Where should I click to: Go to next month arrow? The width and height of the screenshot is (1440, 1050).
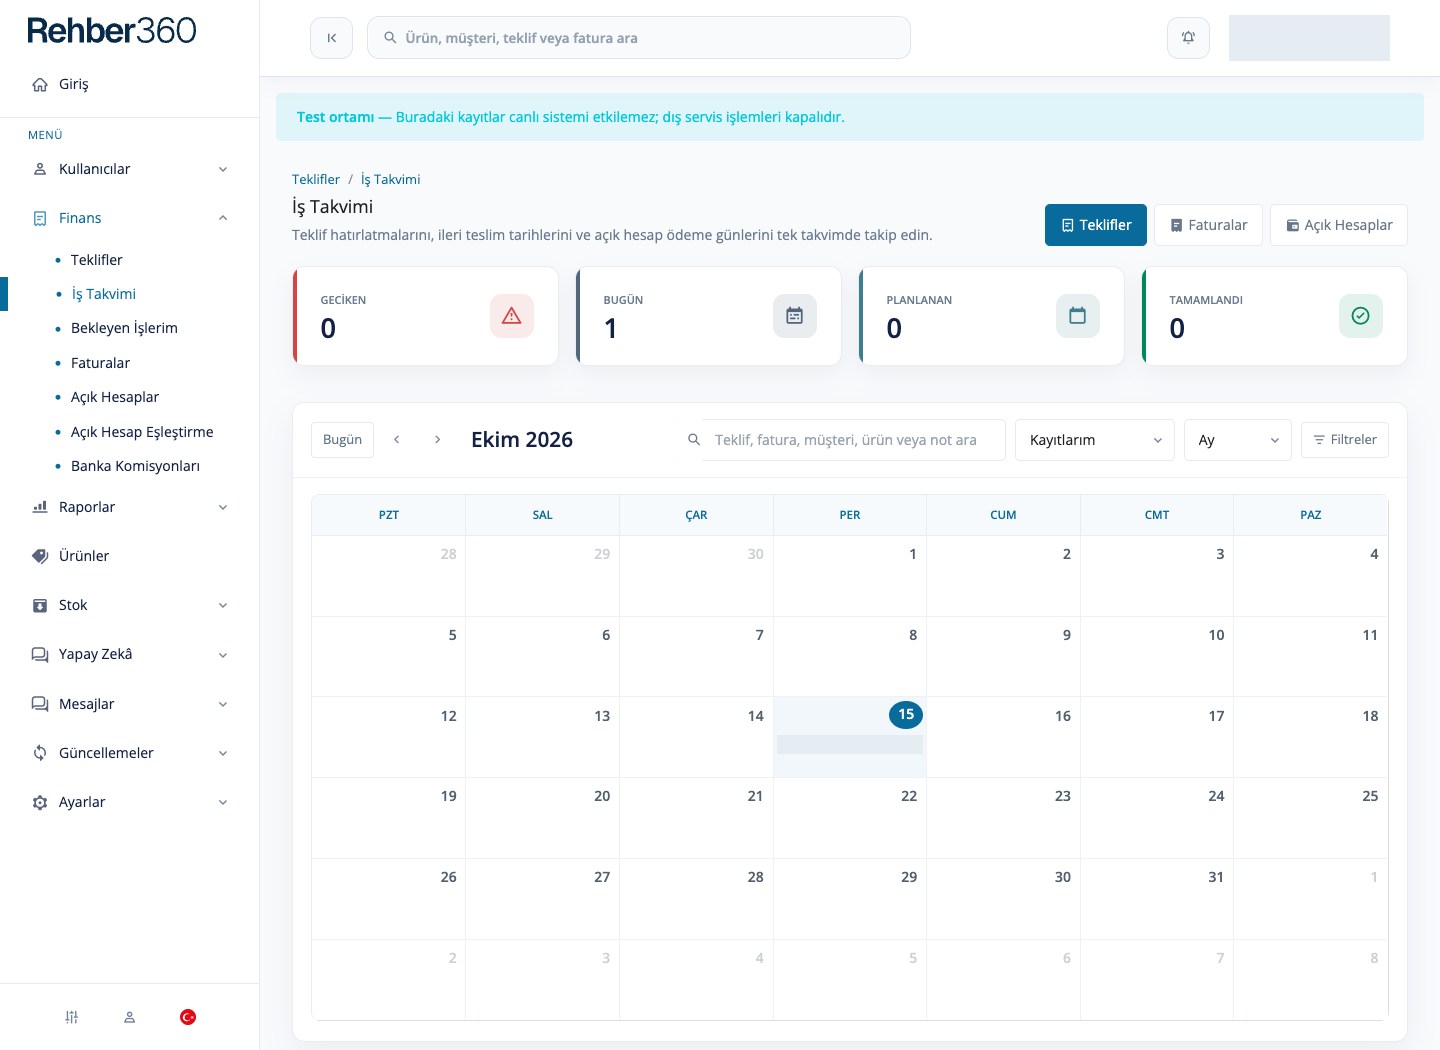pyautogui.click(x=437, y=440)
